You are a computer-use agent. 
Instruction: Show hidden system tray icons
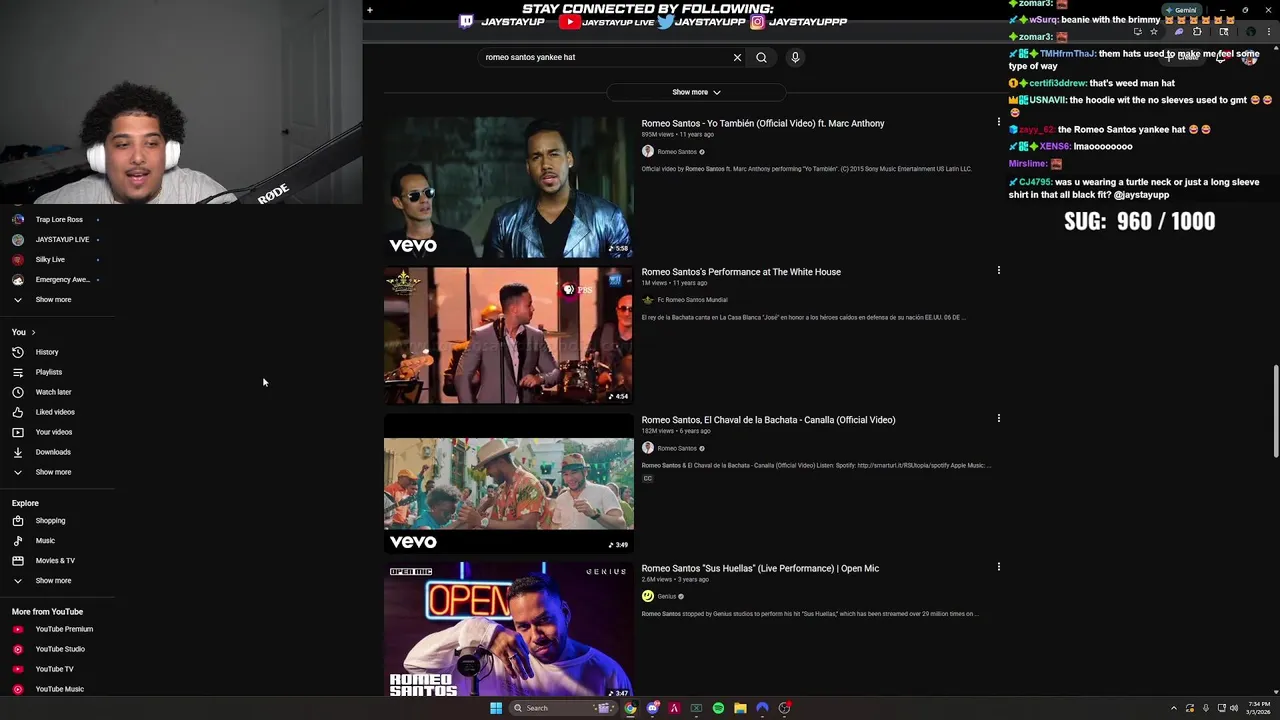[x=1175, y=708]
